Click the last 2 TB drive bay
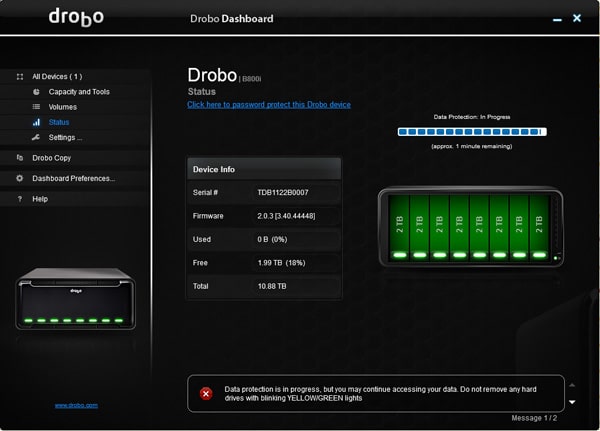The image size is (600, 431). point(539,228)
